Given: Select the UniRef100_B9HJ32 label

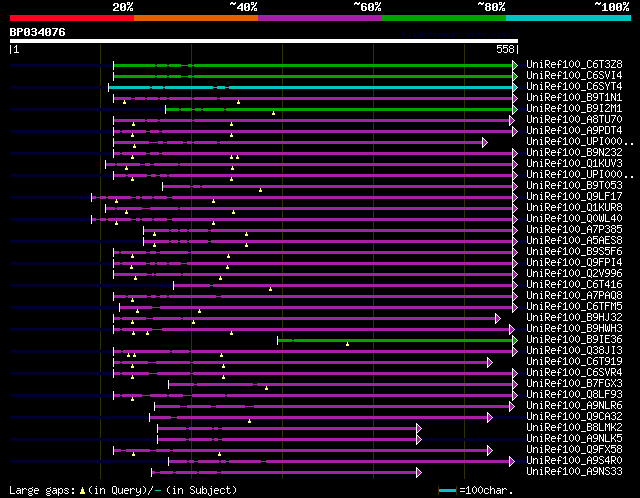Looking at the screenshot, I should click(574, 318).
